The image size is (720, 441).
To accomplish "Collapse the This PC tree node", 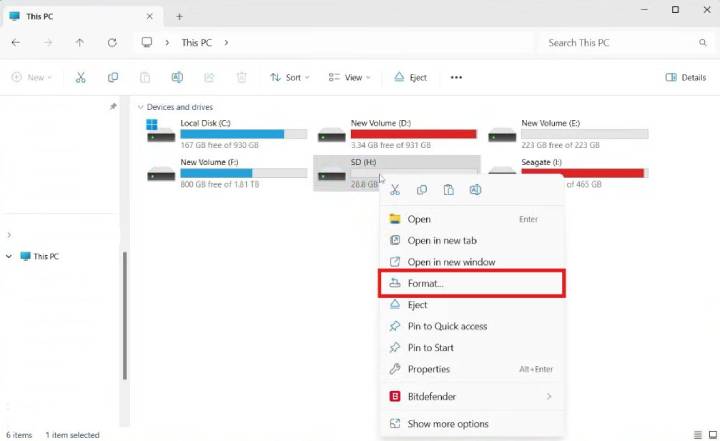I will pyautogui.click(x=9, y=256).
